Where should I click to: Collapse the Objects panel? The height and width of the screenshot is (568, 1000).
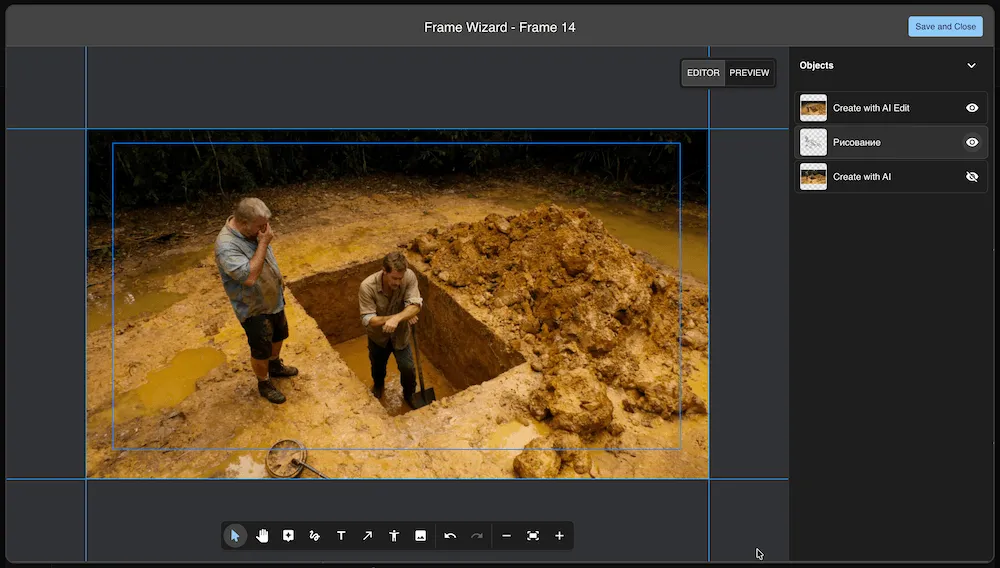971,66
